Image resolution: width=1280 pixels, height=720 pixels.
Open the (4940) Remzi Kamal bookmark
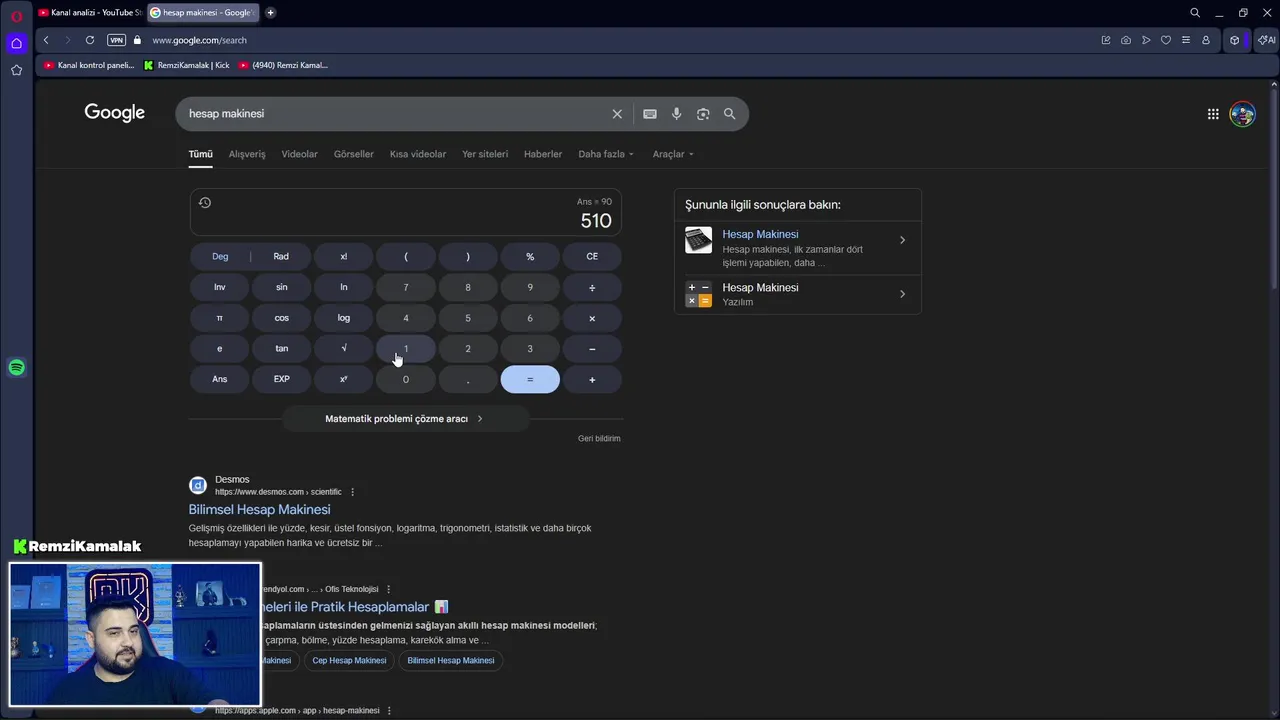click(x=283, y=65)
